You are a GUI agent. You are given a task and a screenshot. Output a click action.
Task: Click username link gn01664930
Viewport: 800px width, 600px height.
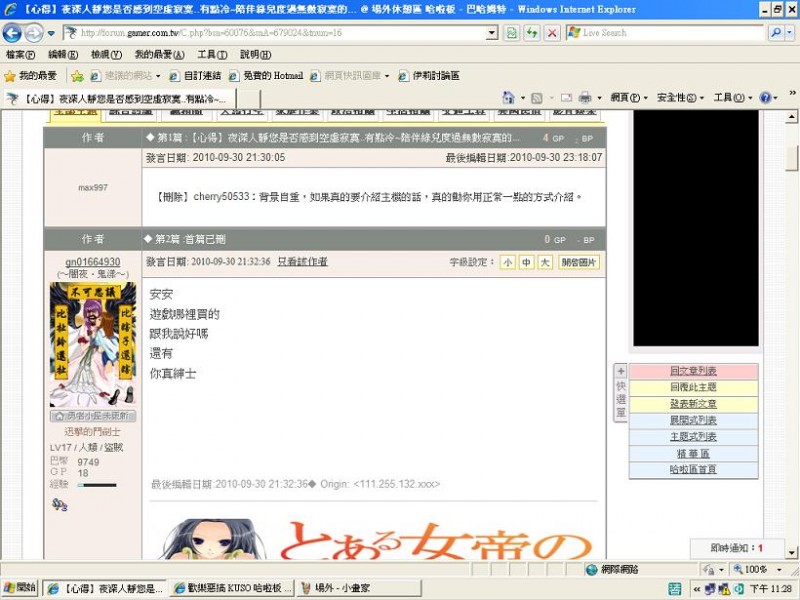pos(93,262)
